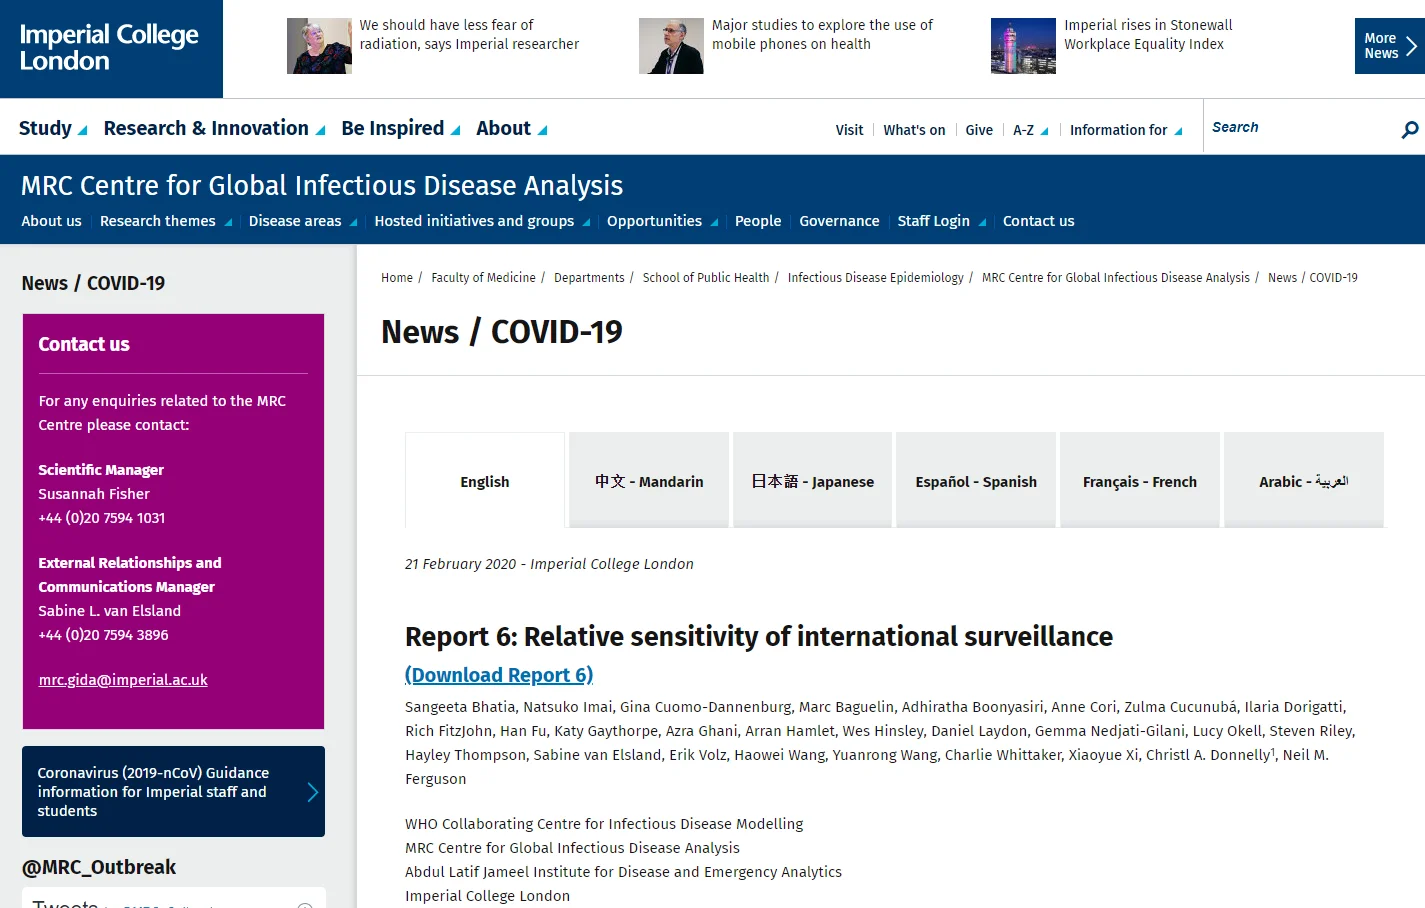Click the MRC Centre for Global Infectious Disease Analysis title
The image size is (1425, 908).
[321, 185]
